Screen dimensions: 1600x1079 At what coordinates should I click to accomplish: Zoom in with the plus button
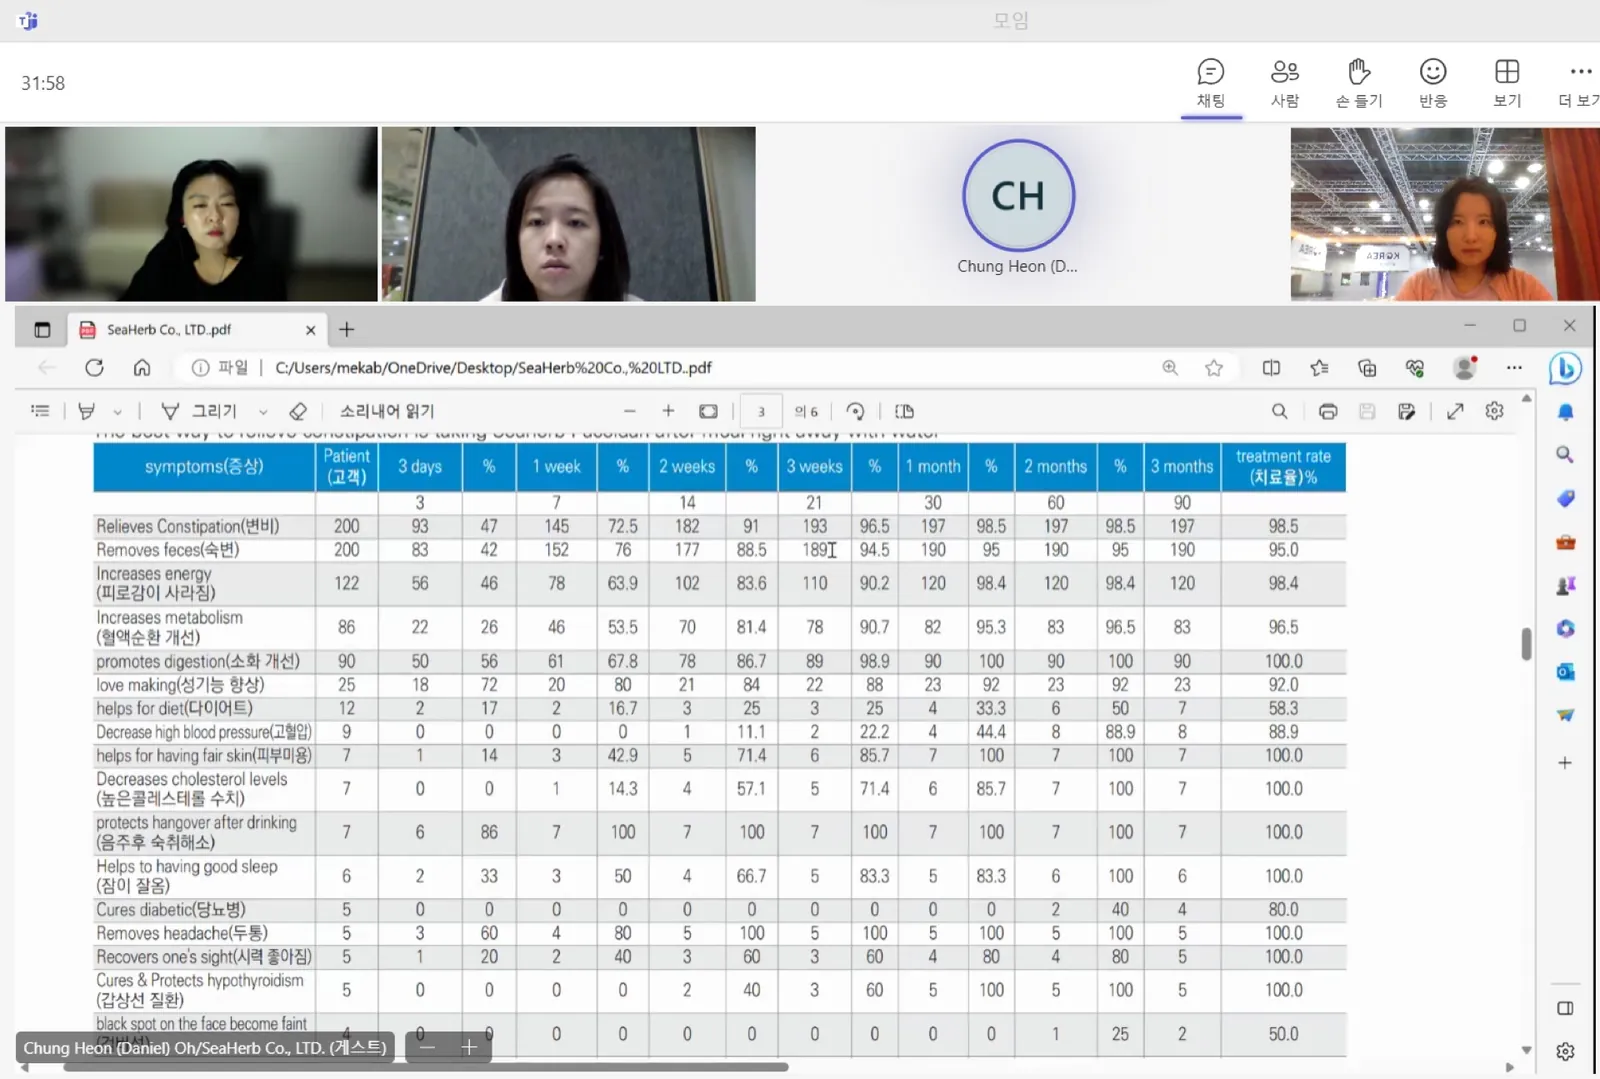[668, 411]
